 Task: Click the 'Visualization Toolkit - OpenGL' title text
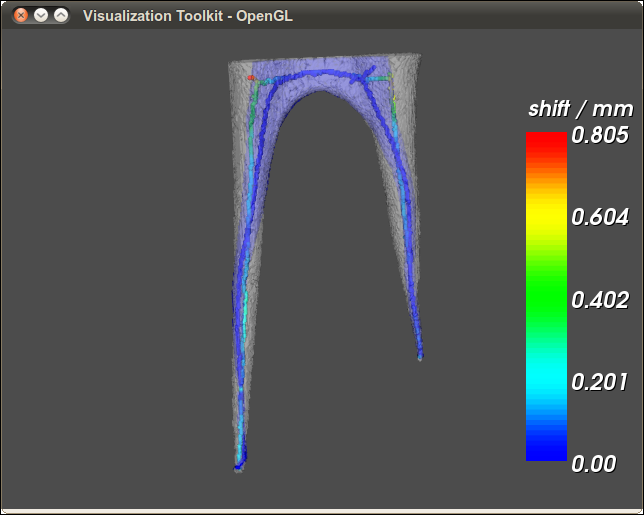188,16
